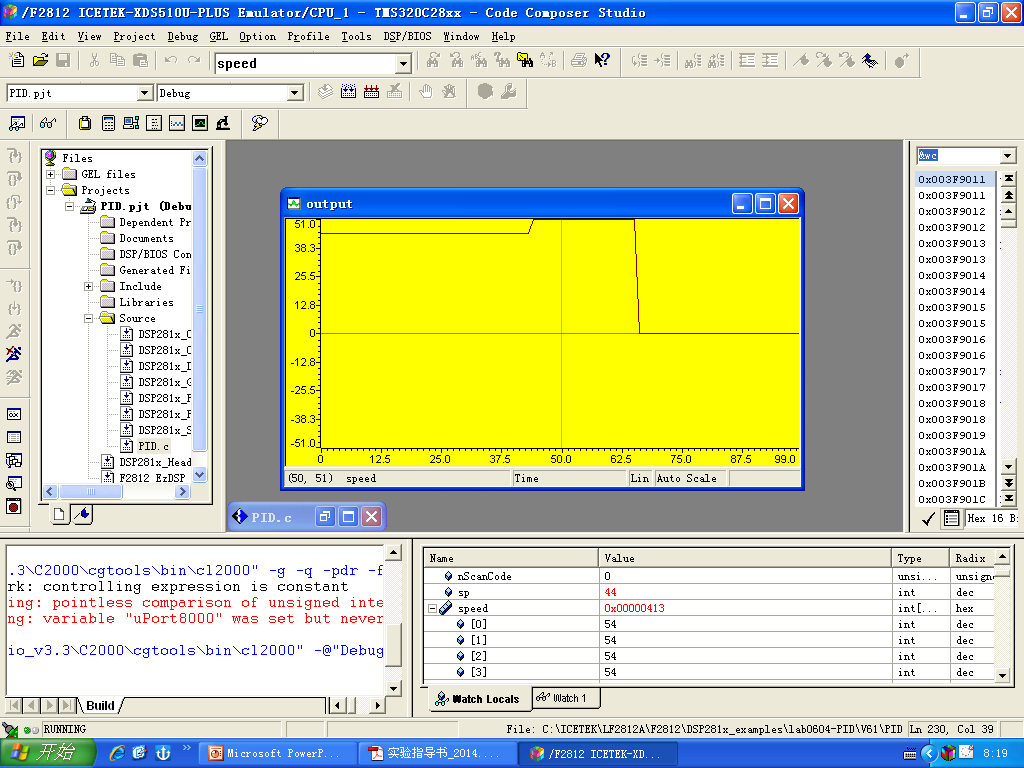The height and width of the screenshot is (768, 1024).
Task: Click the nScanCode row in watch window
Action: 709,576
